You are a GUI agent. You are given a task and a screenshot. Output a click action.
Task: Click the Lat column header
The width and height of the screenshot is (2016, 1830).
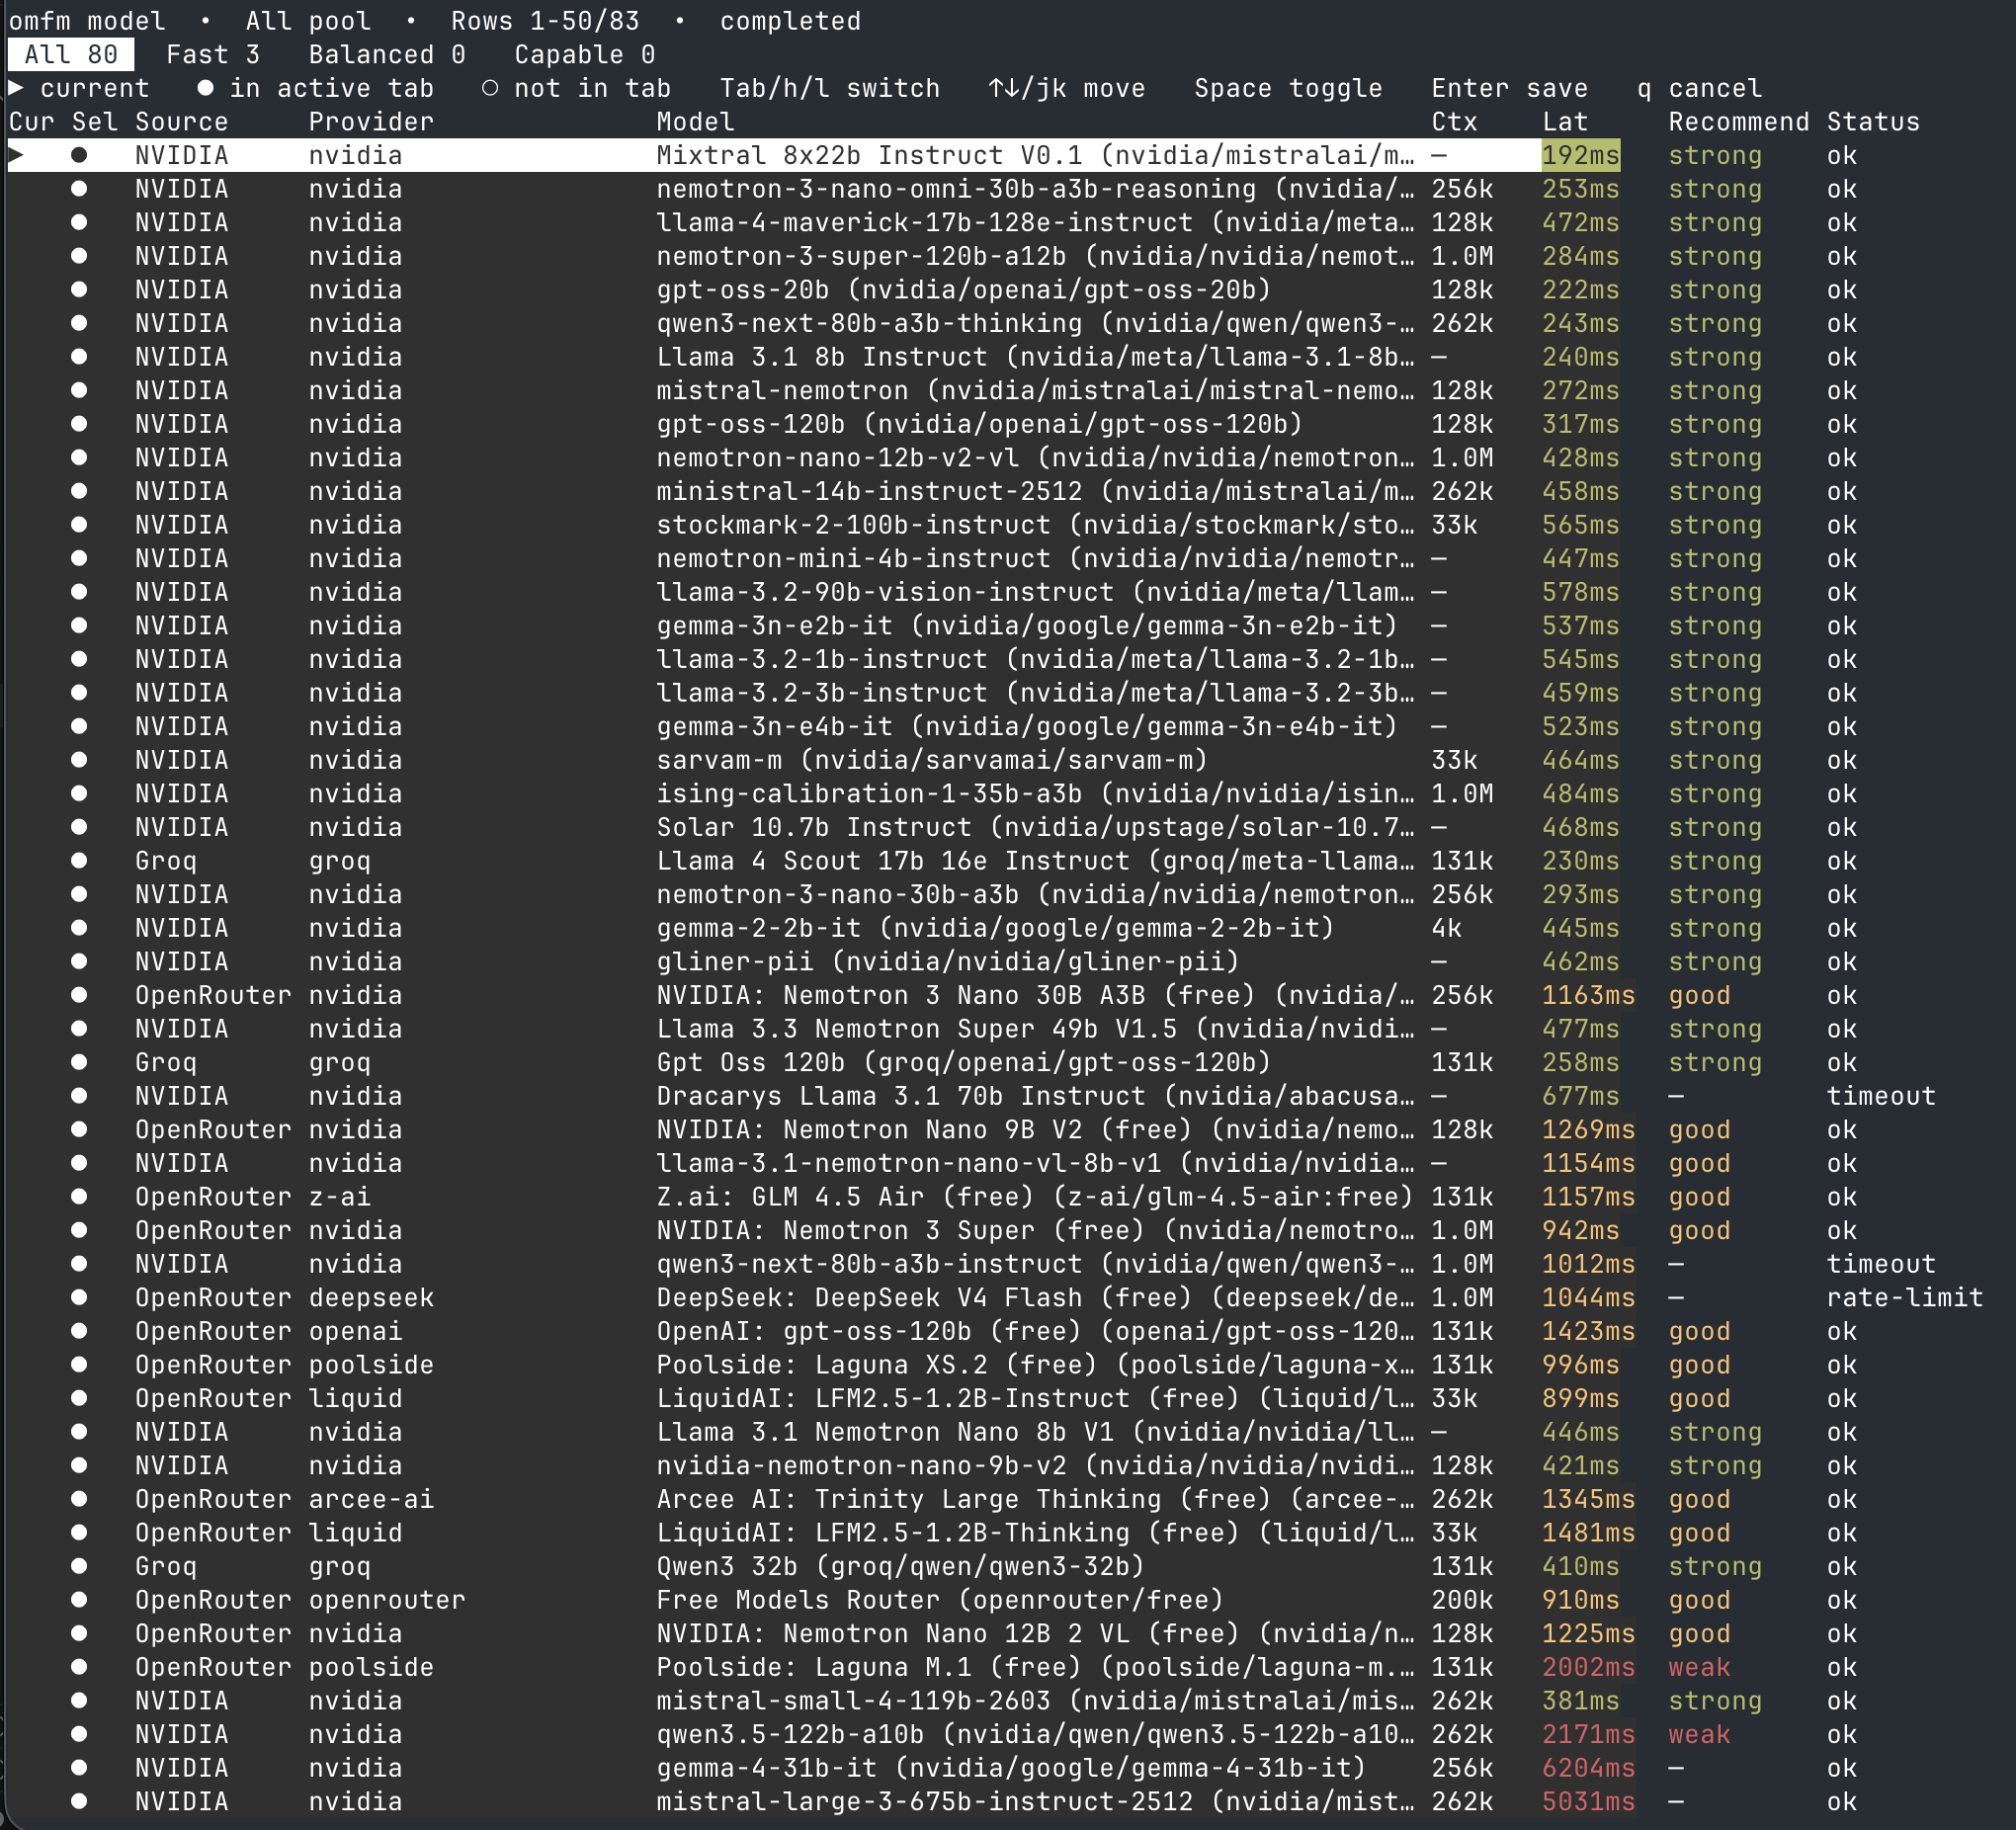pyautogui.click(x=1565, y=122)
